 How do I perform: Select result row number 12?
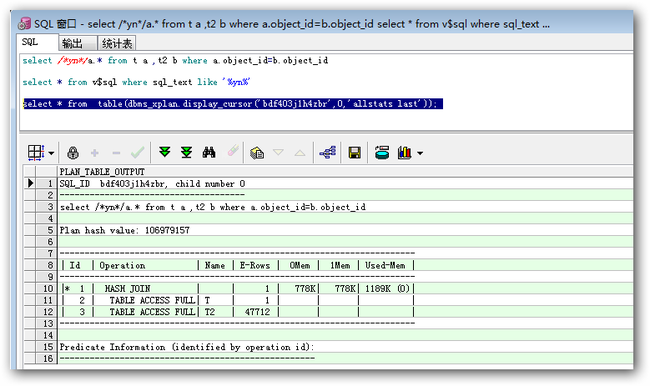(46, 311)
